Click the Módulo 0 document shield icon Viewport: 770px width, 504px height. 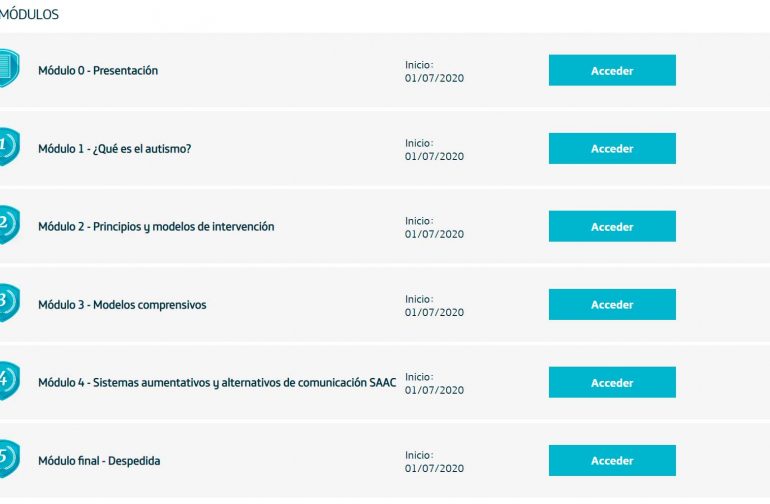9,68
